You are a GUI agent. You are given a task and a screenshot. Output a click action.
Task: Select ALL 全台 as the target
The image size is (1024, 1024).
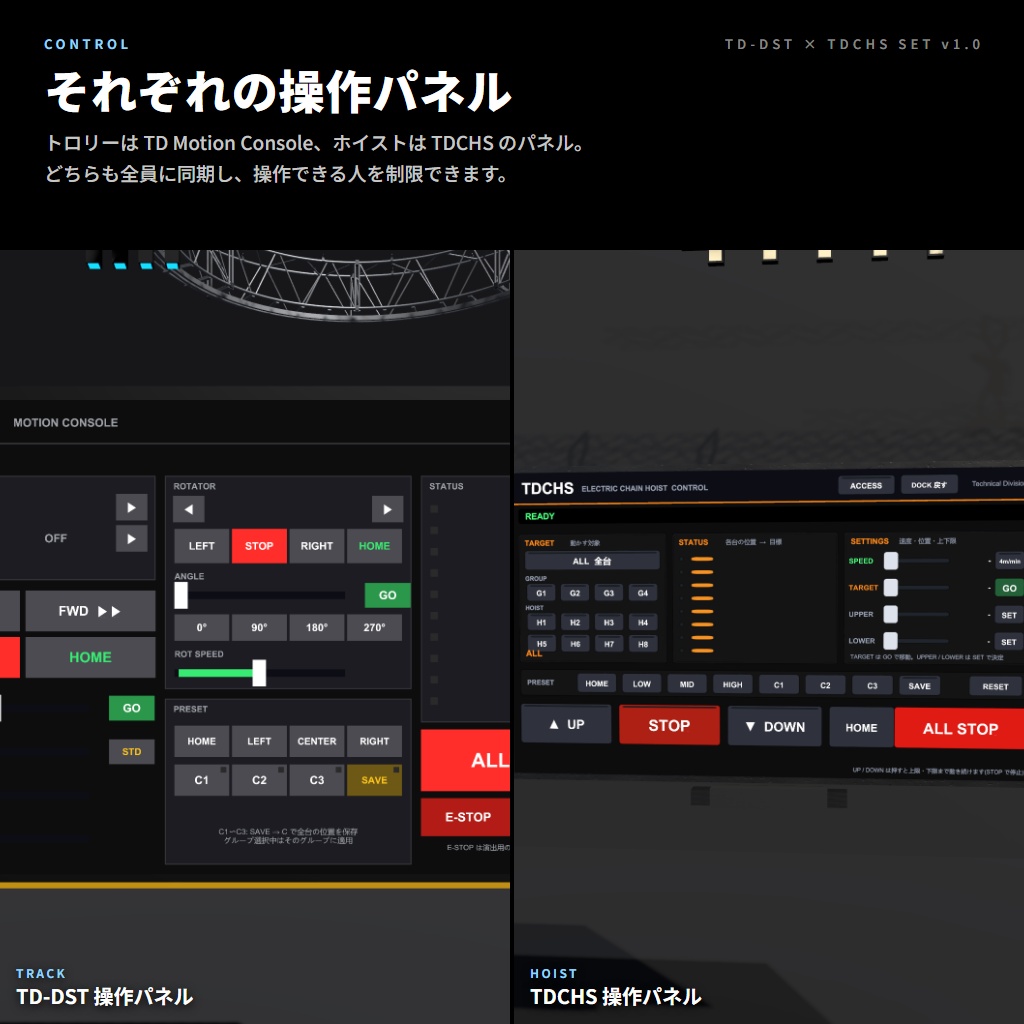click(592, 561)
